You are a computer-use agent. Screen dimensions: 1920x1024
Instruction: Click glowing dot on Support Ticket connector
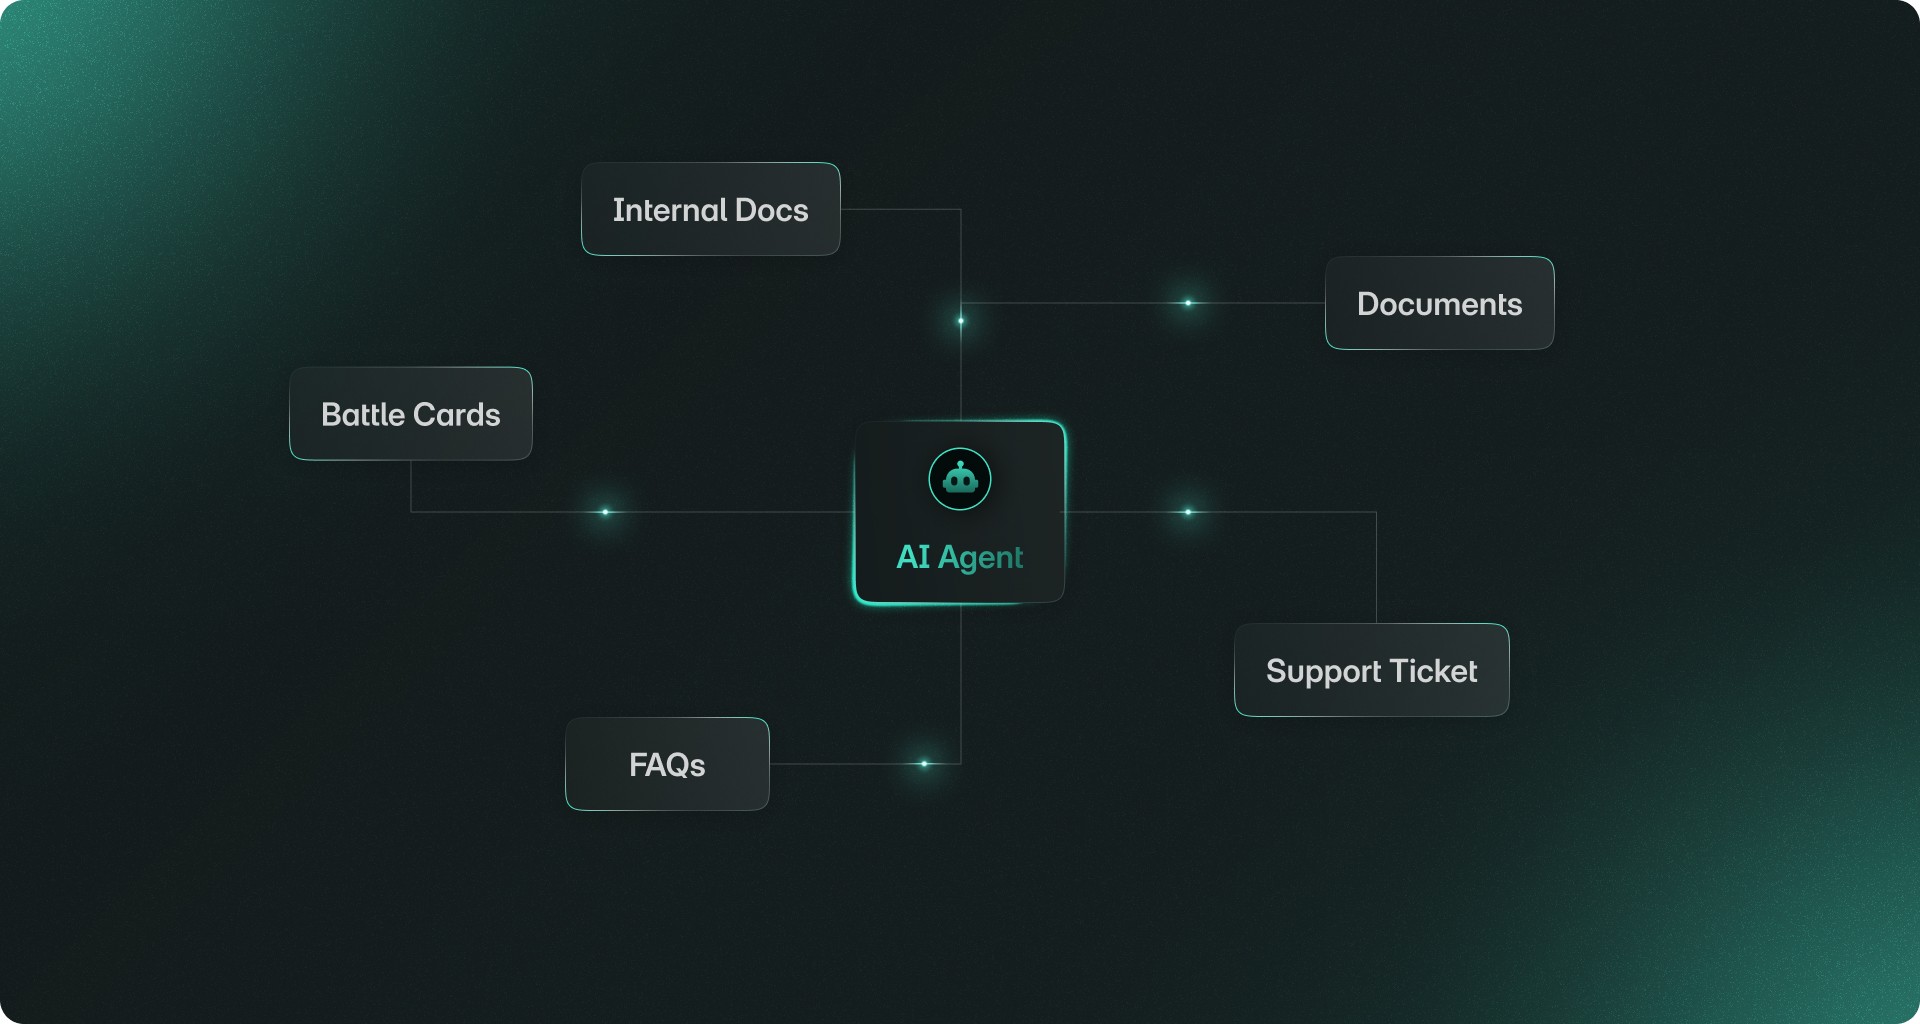[1188, 512]
